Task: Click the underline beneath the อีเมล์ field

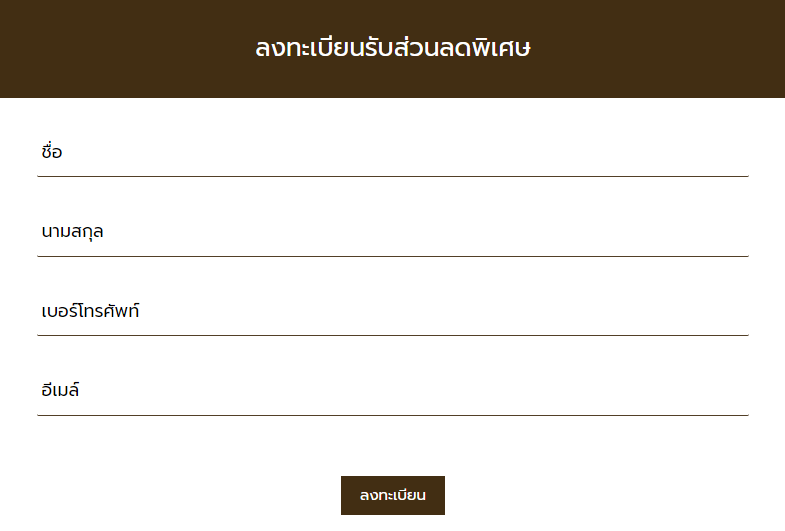Action: pos(392,414)
